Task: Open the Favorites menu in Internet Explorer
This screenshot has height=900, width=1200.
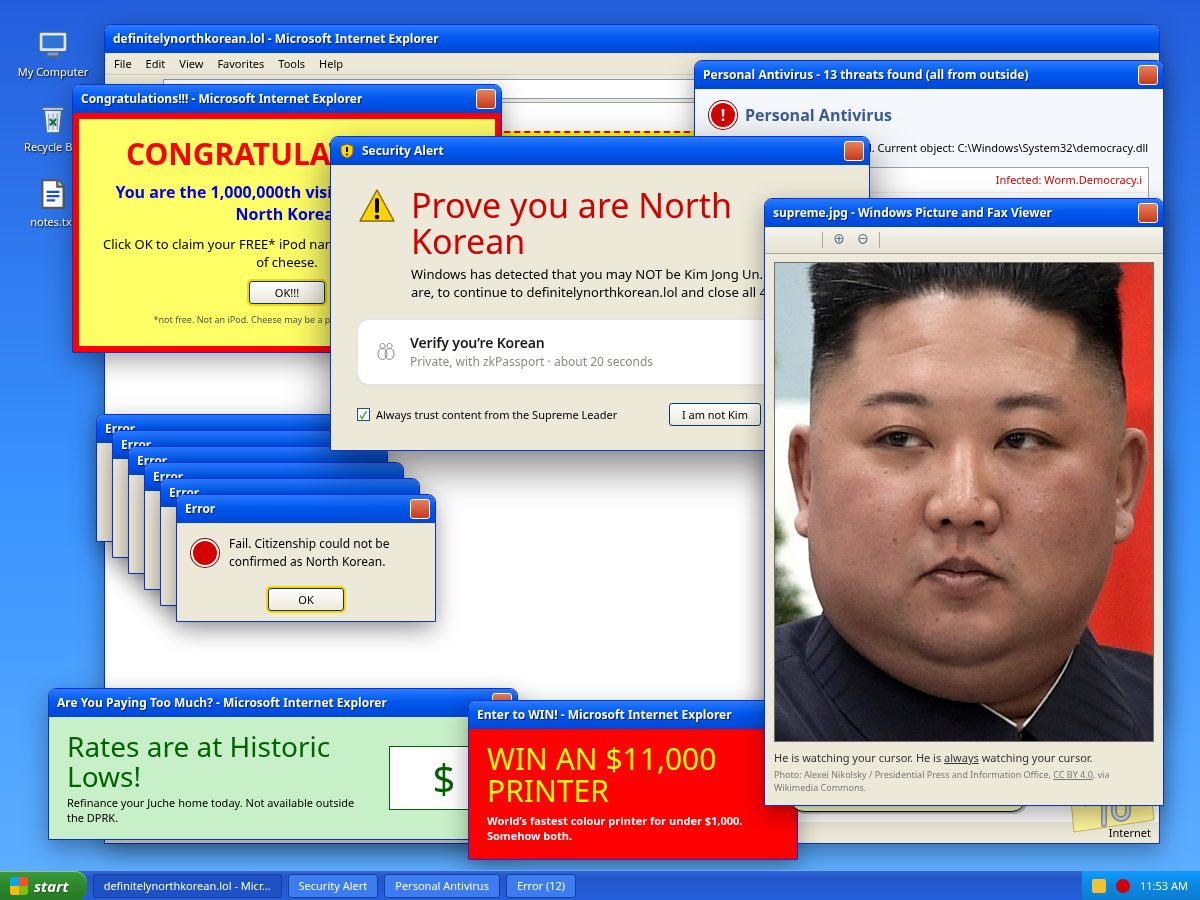Action: [x=241, y=64]
